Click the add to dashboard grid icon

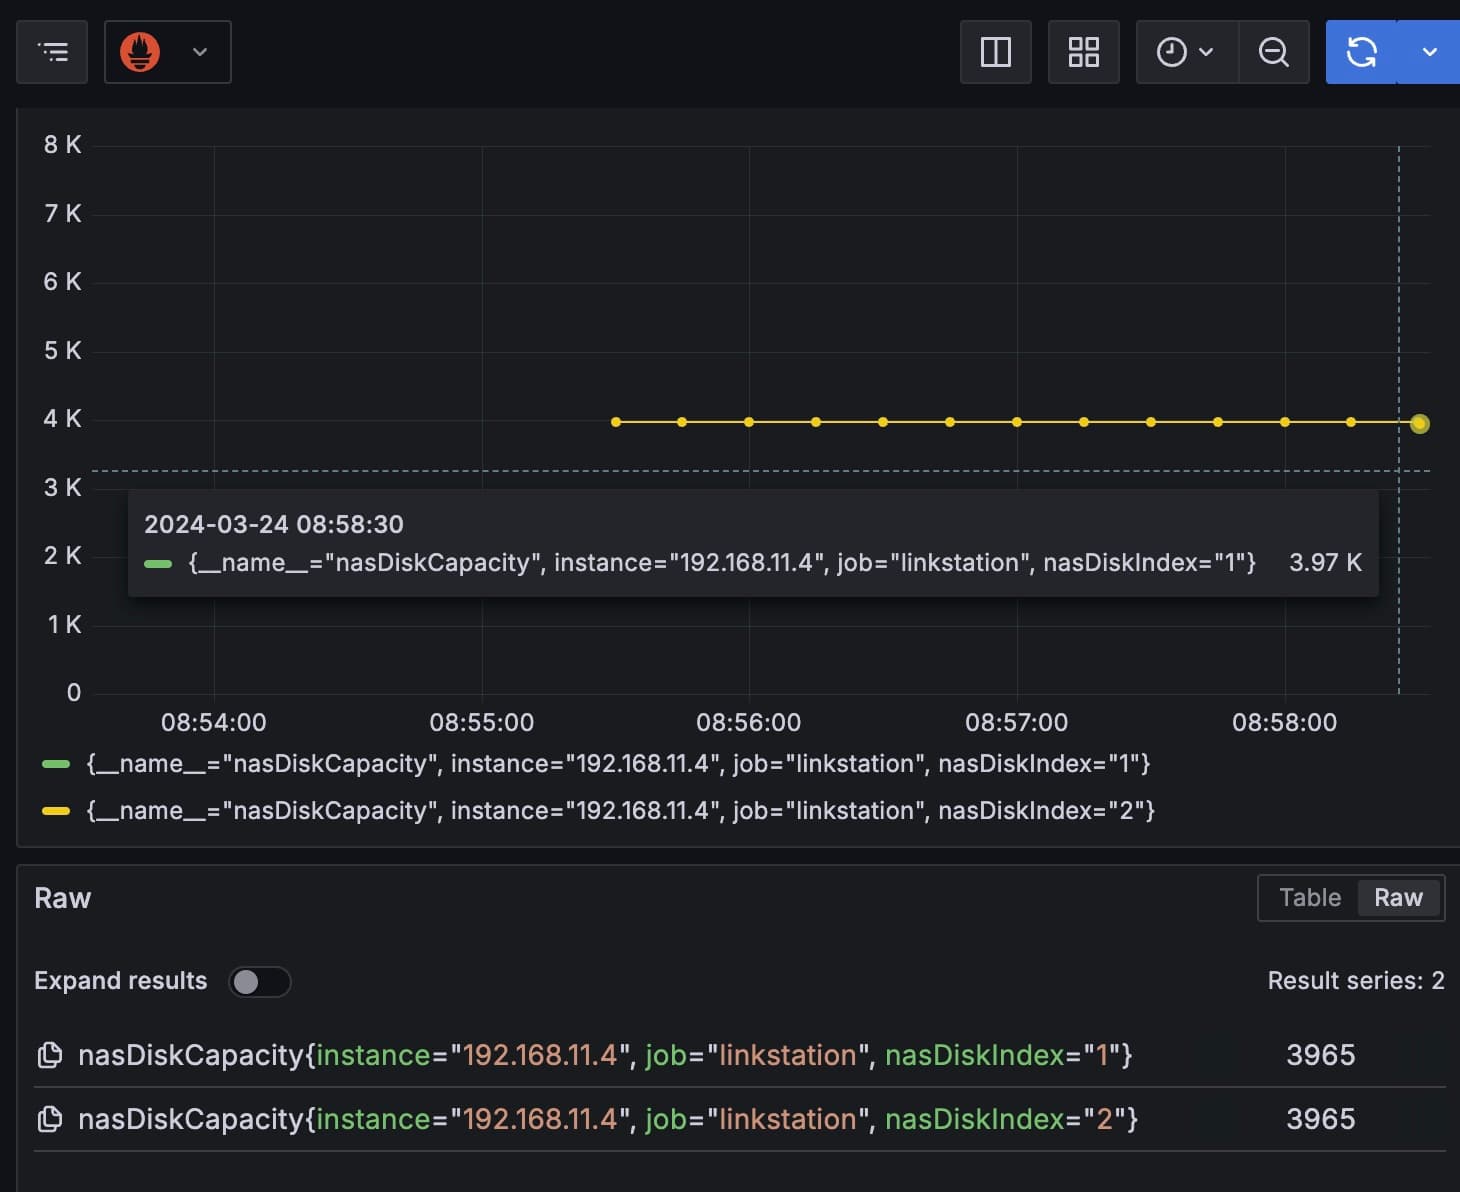pyautogui.click(x=1084, y=52)
